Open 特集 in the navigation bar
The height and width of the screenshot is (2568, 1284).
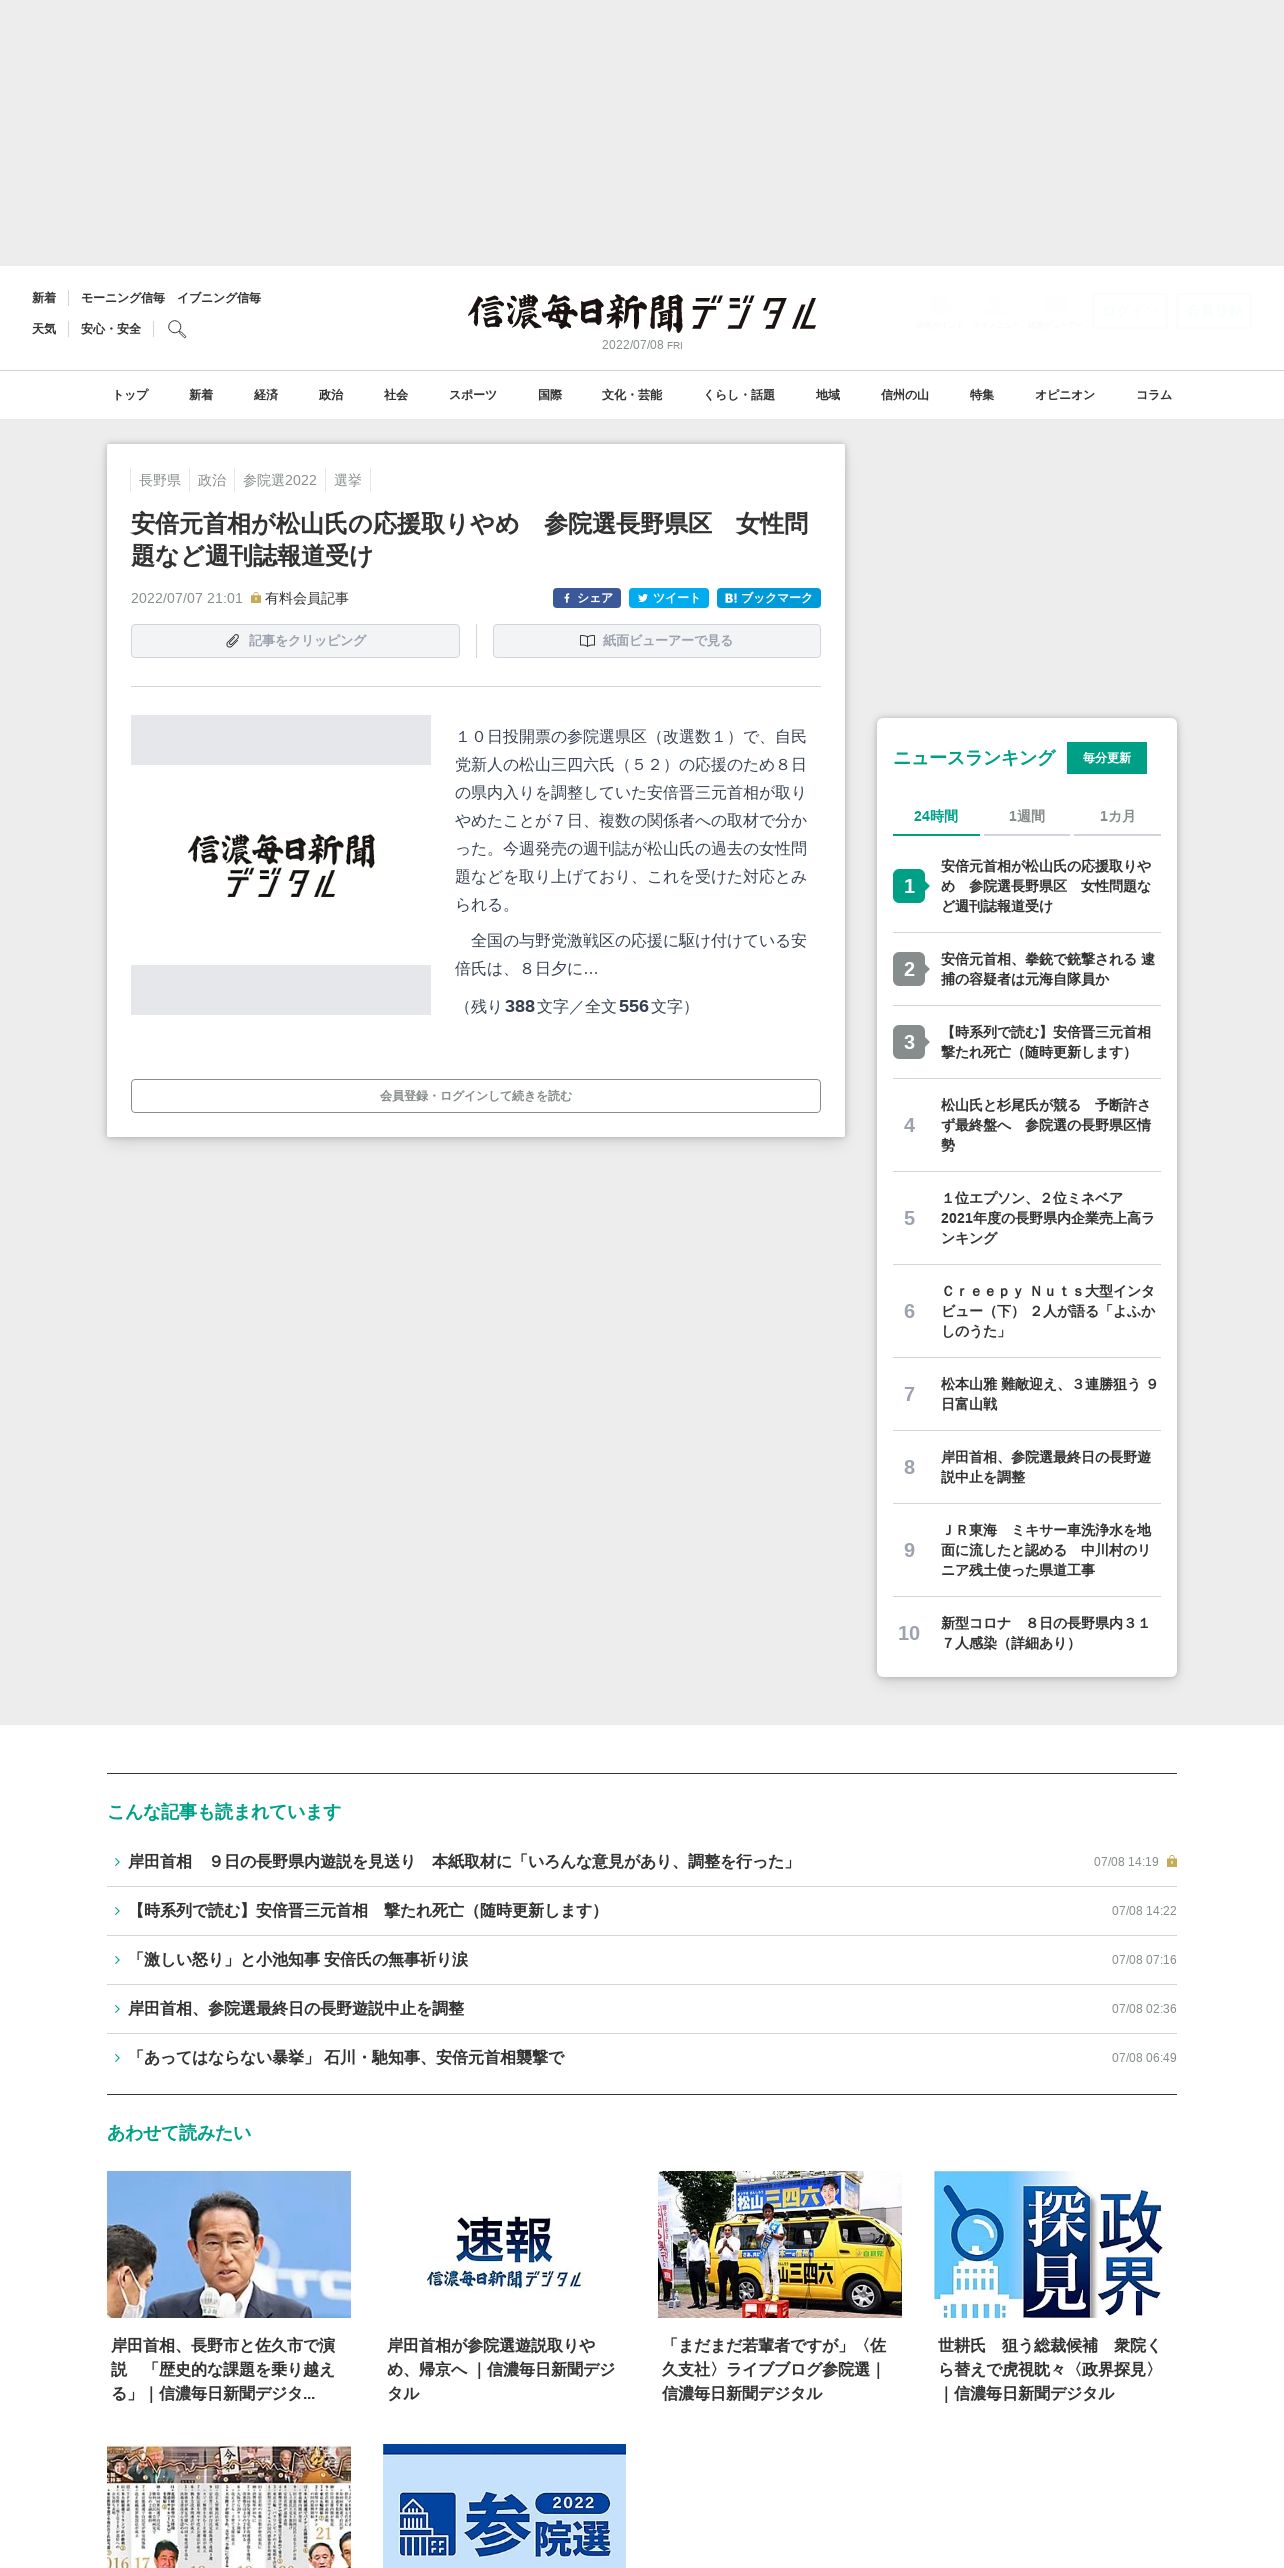click(x=982, y=395)
